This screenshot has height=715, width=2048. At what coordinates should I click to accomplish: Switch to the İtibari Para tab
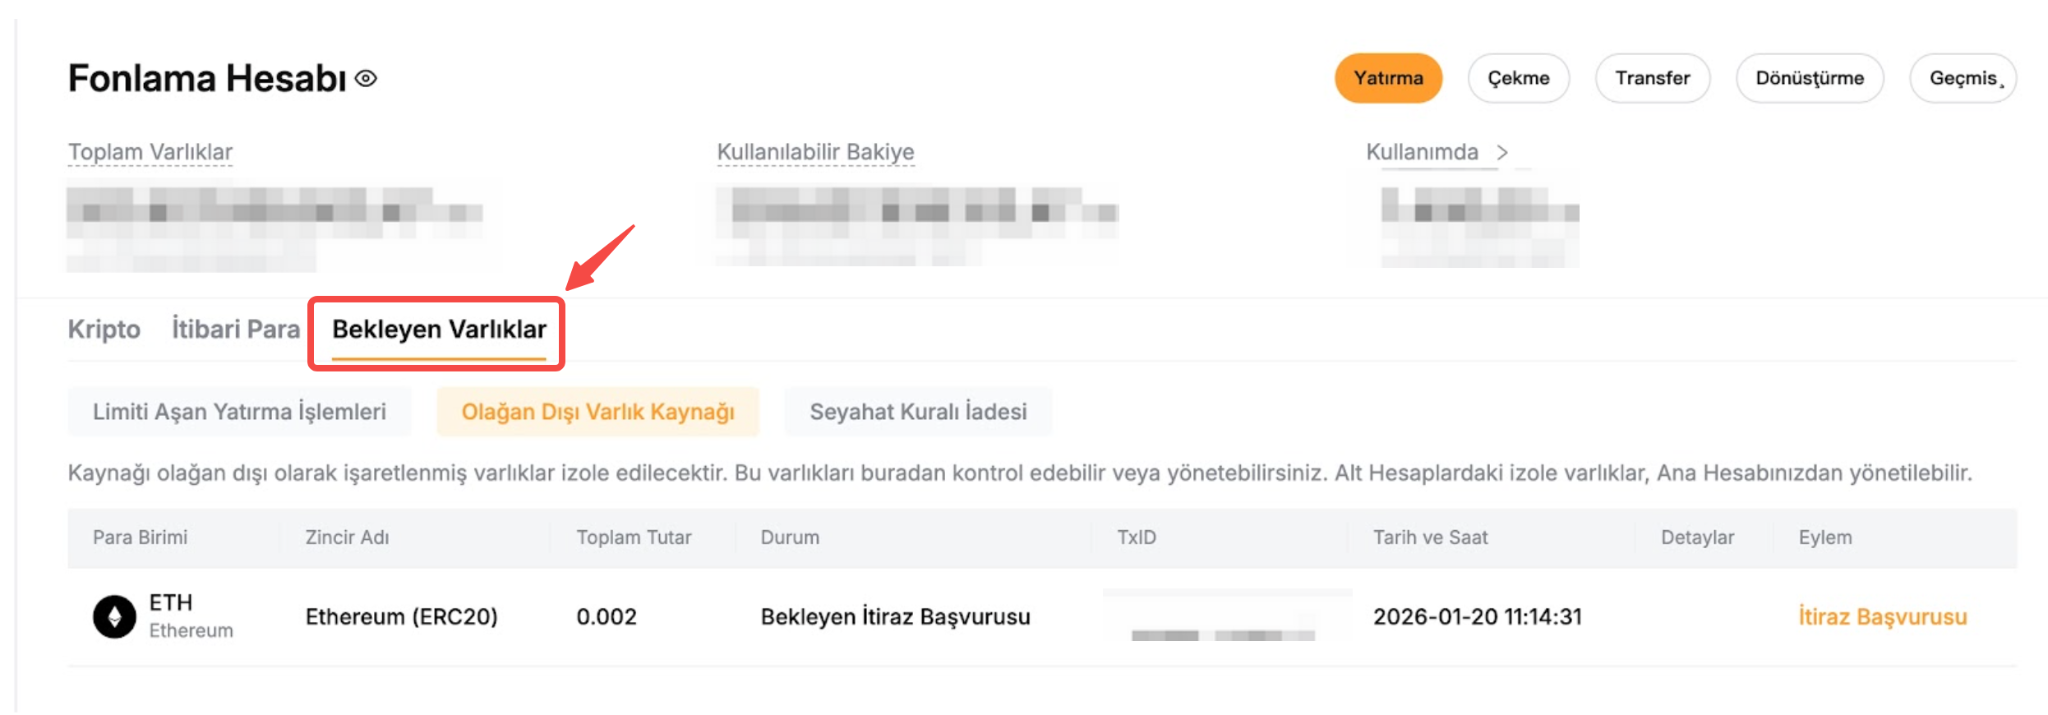click(236, 329)
